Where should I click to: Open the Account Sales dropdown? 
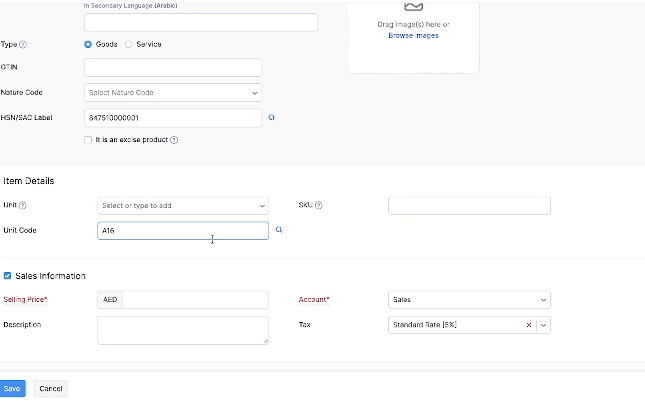(x=469, y=300)
